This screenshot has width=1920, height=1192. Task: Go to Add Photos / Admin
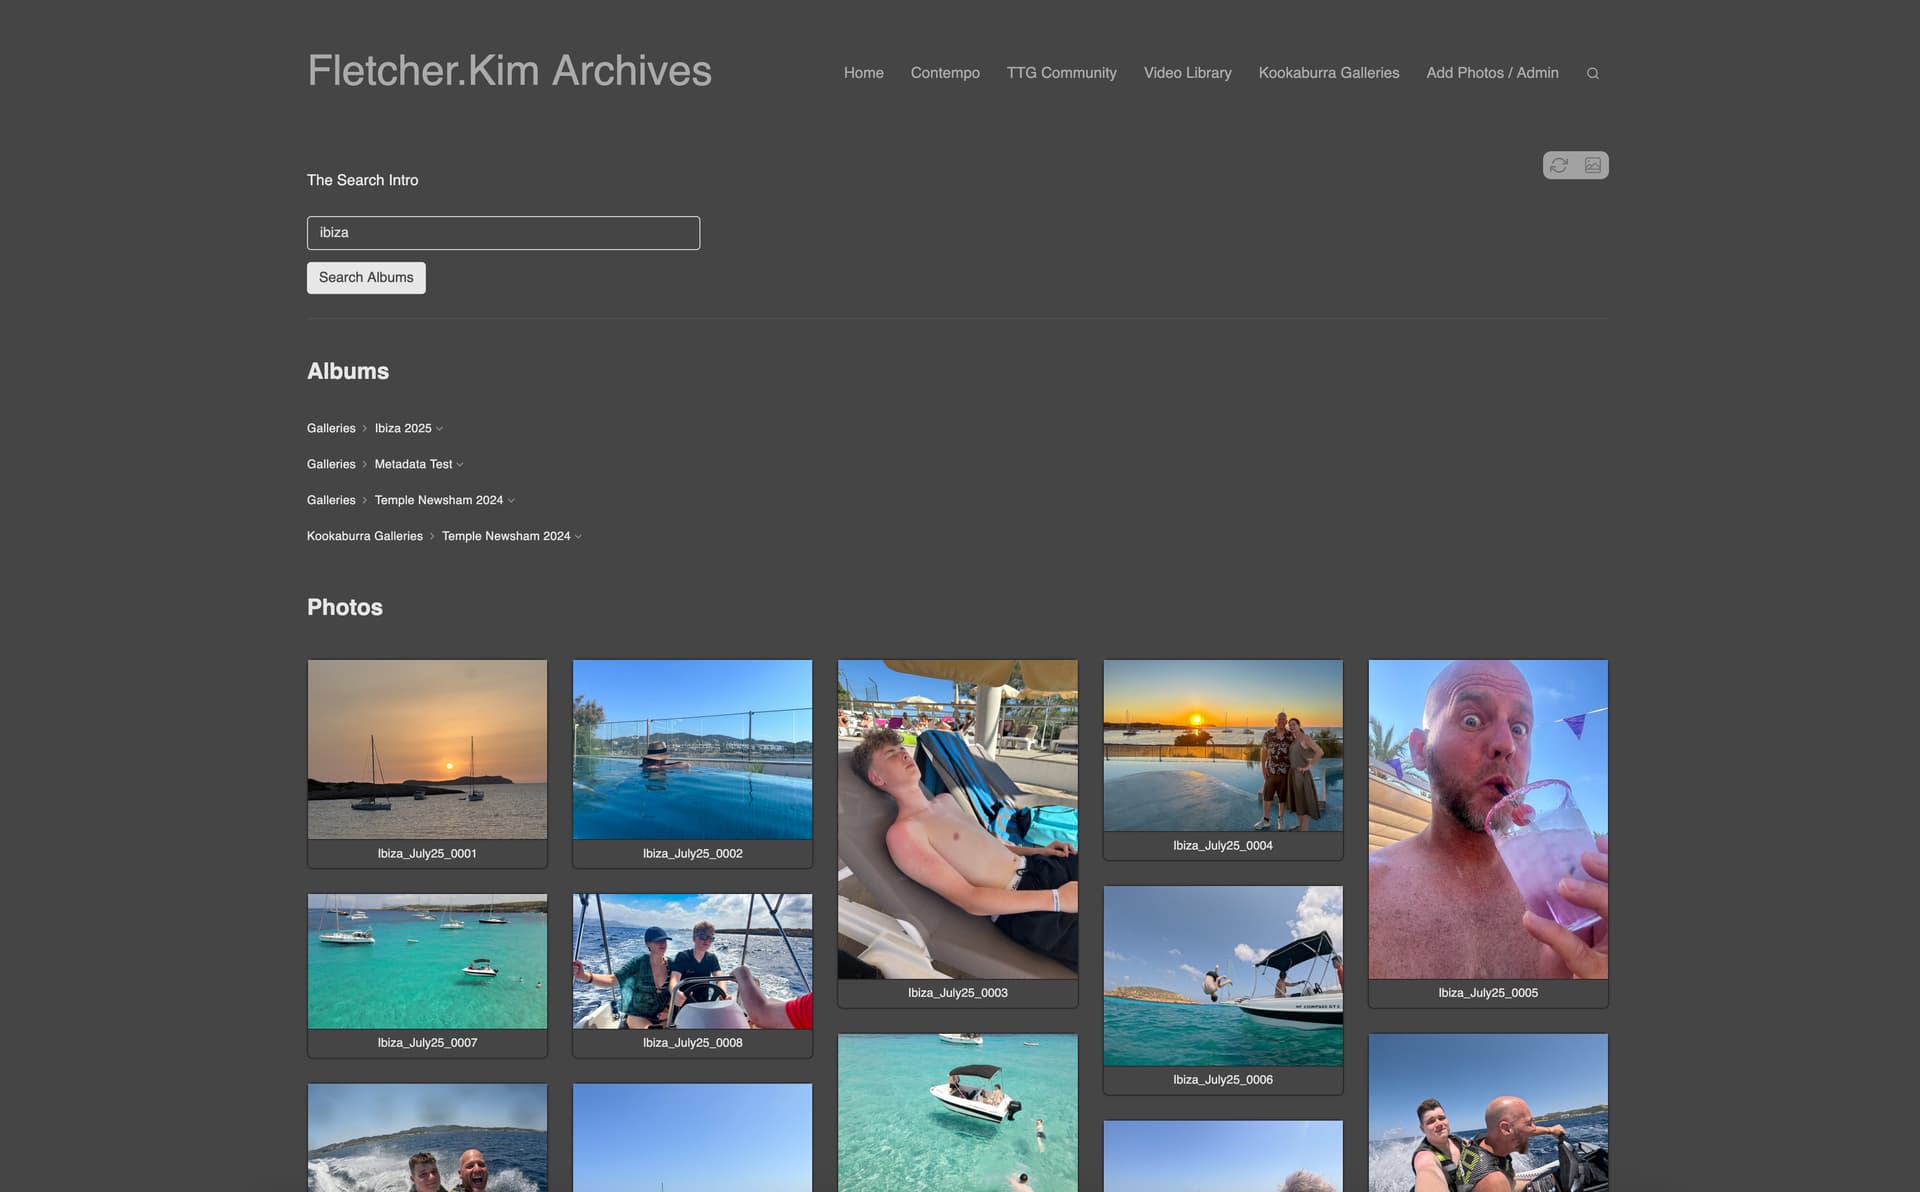[x=1492, y=73]
